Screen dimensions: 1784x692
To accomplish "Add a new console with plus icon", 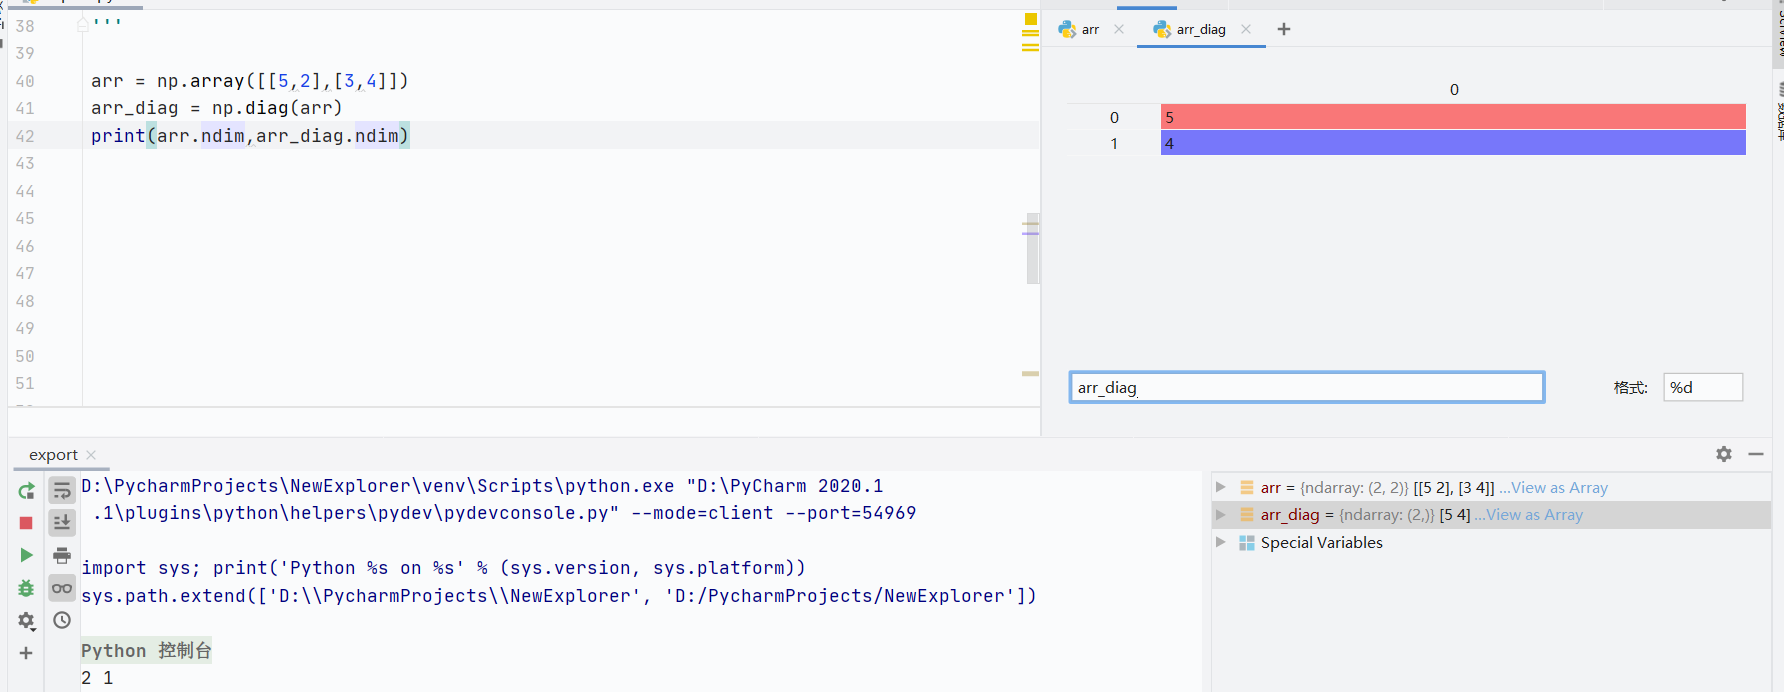I will [26, 653].
